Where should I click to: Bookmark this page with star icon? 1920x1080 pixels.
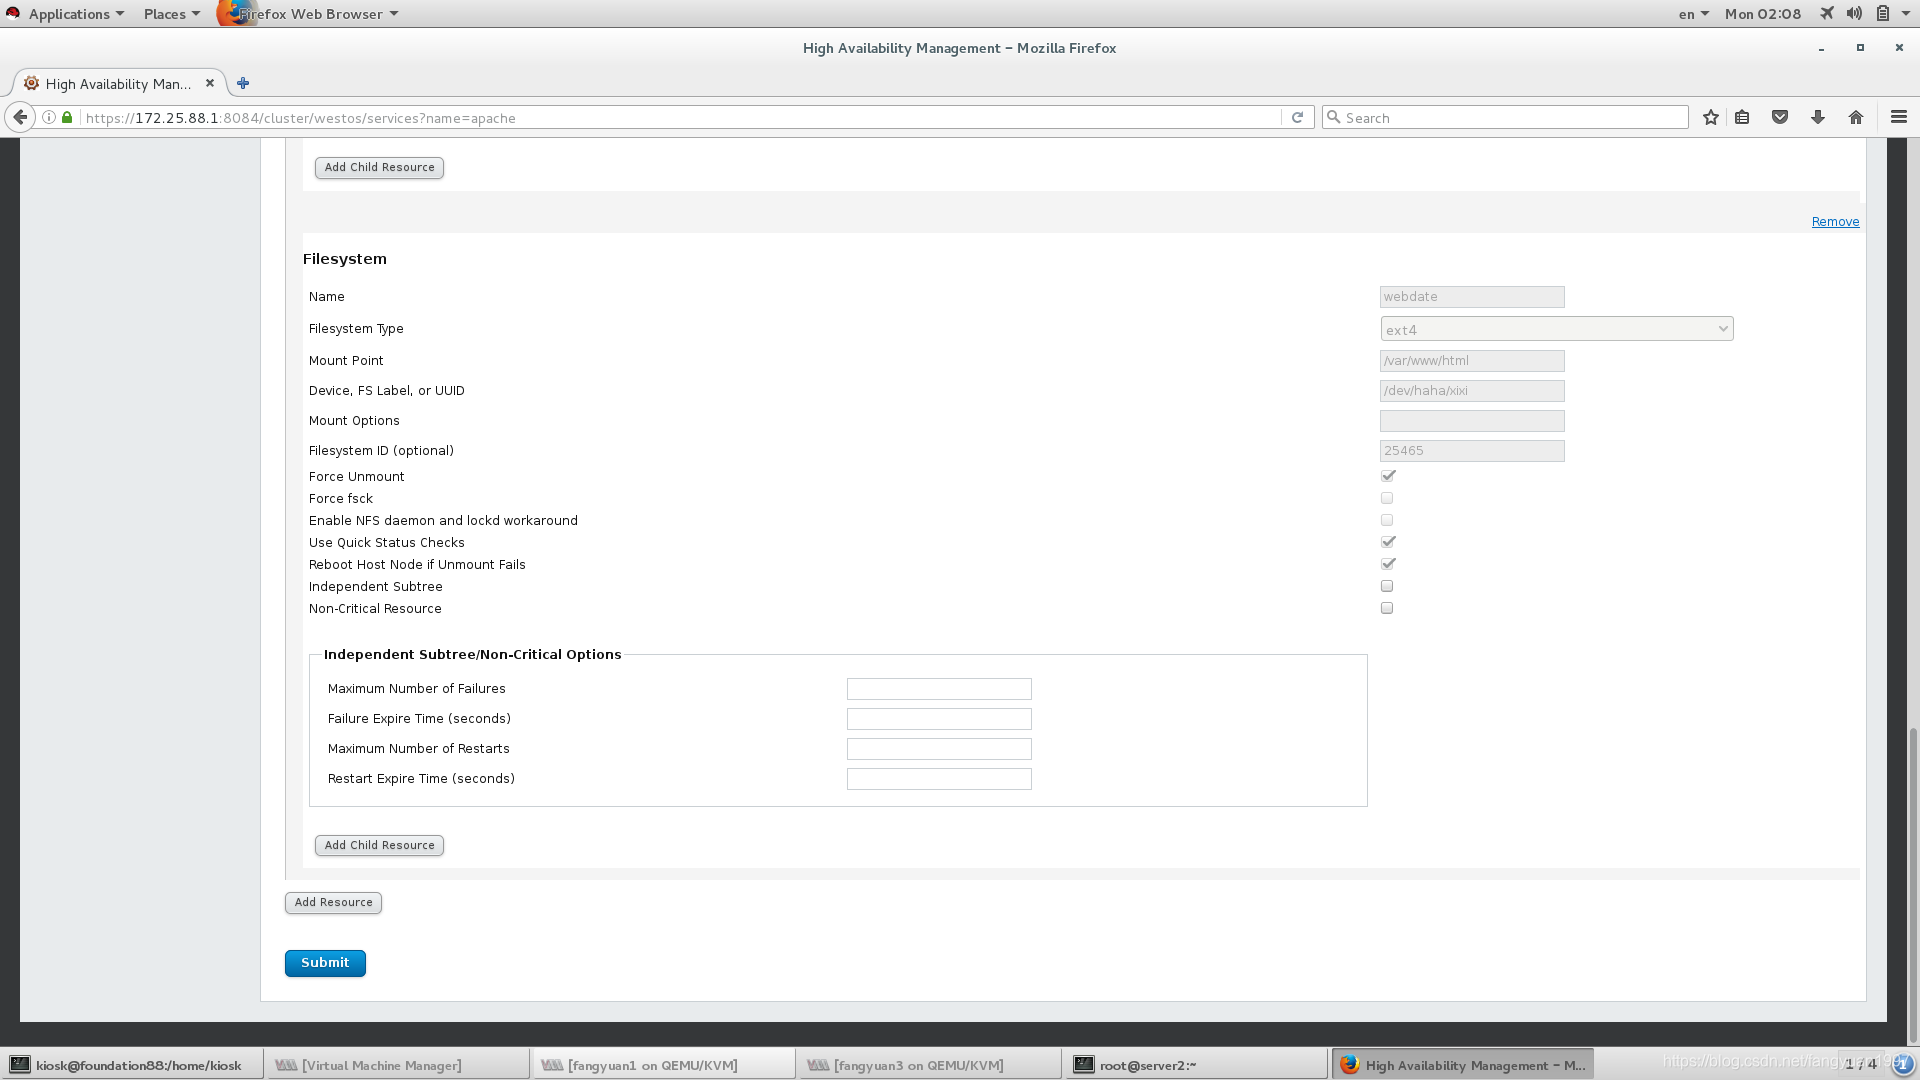click(x=1711, y=117)
